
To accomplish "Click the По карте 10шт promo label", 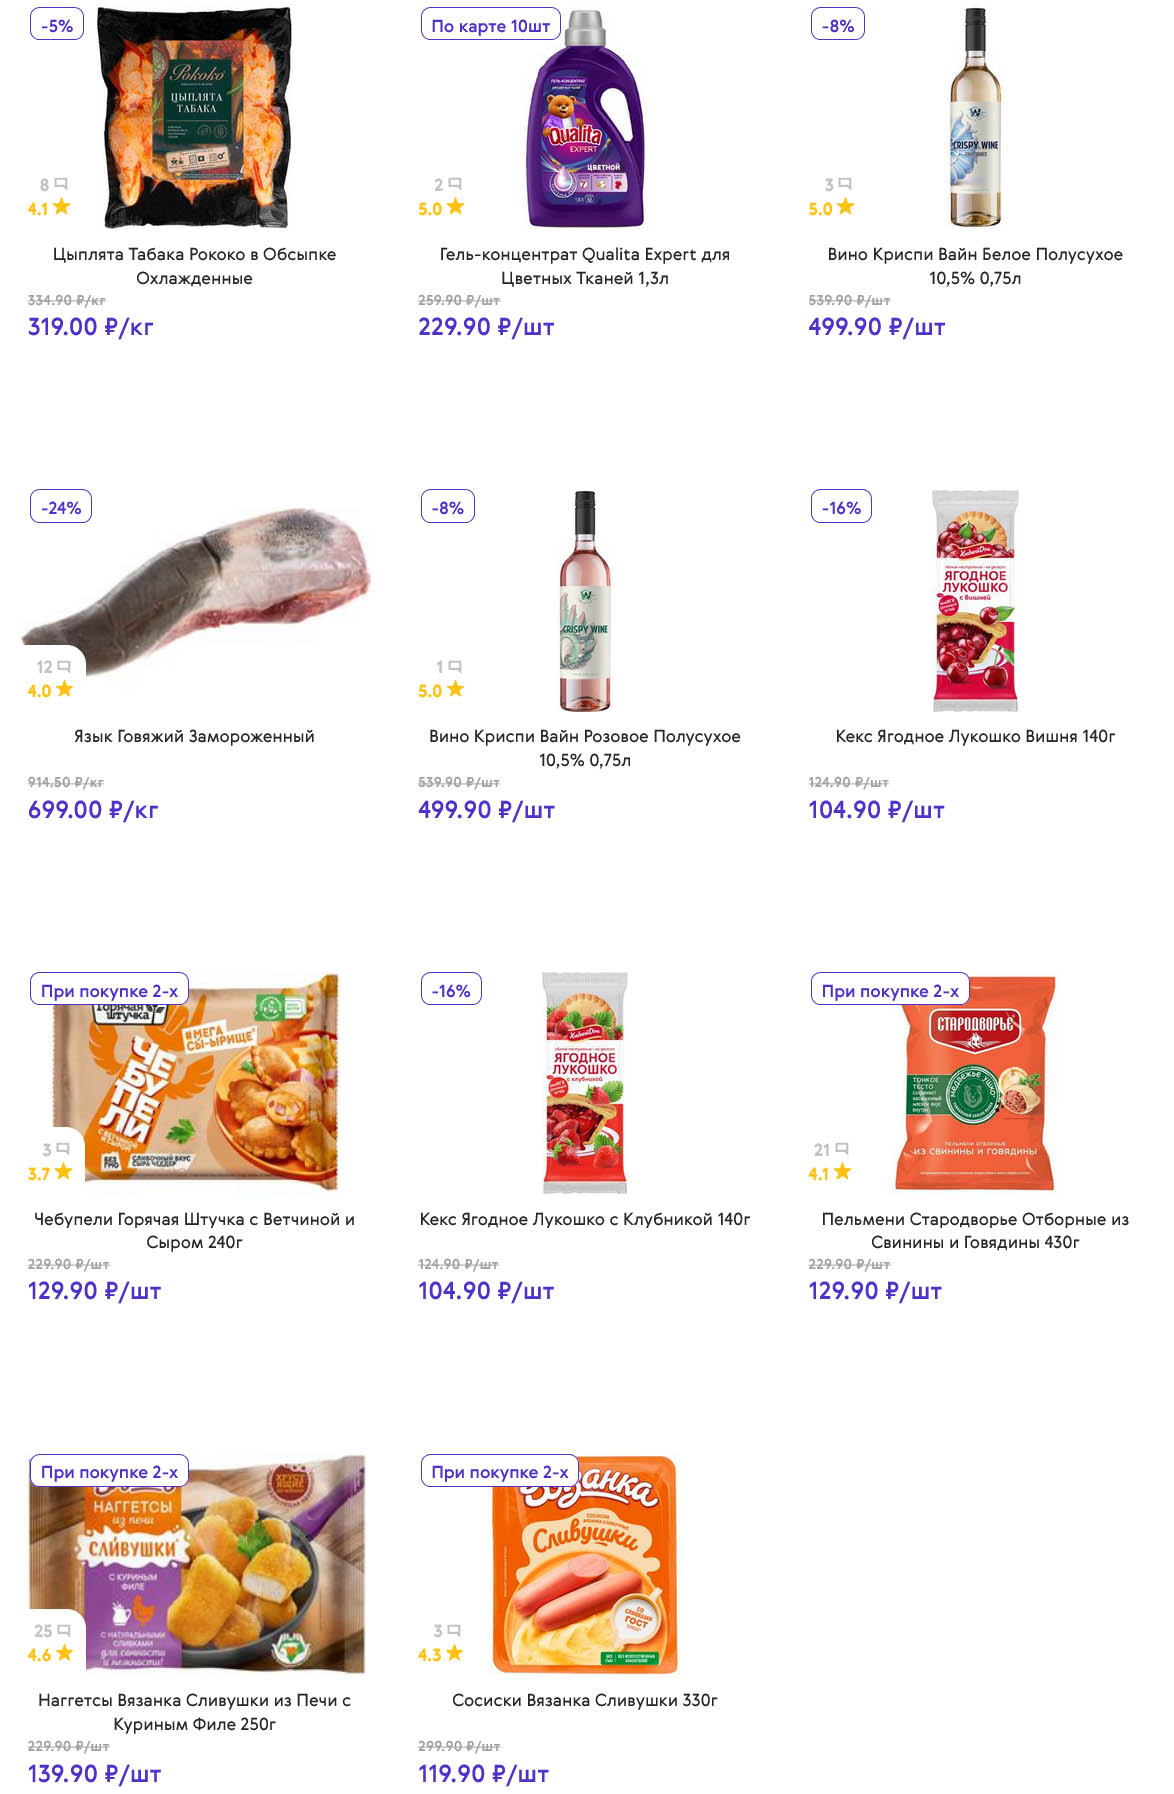I will point(490,25).
